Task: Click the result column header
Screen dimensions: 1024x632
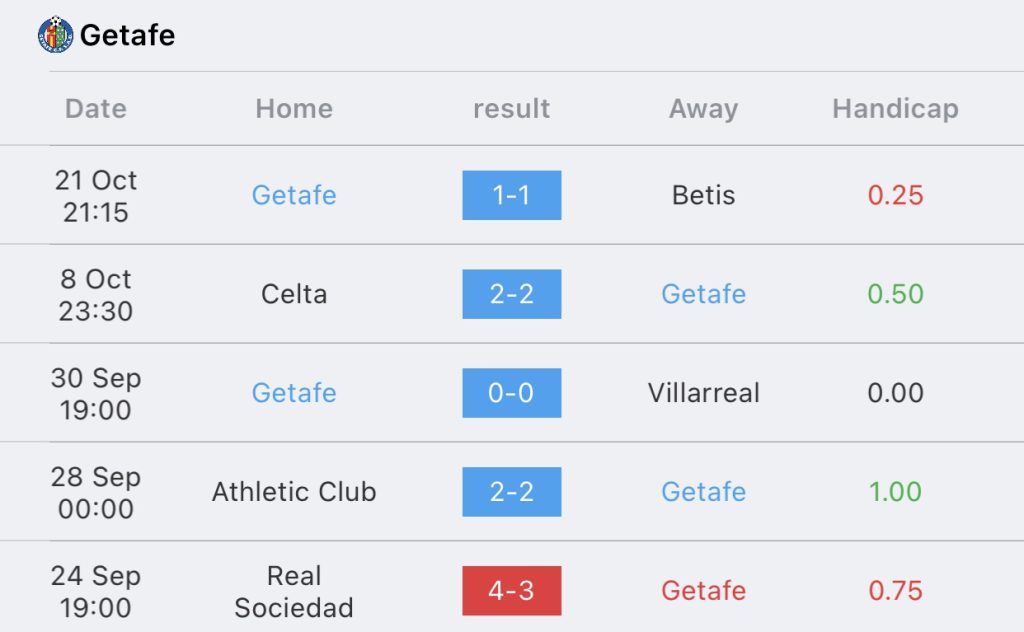Action: (x=511, y=108)
